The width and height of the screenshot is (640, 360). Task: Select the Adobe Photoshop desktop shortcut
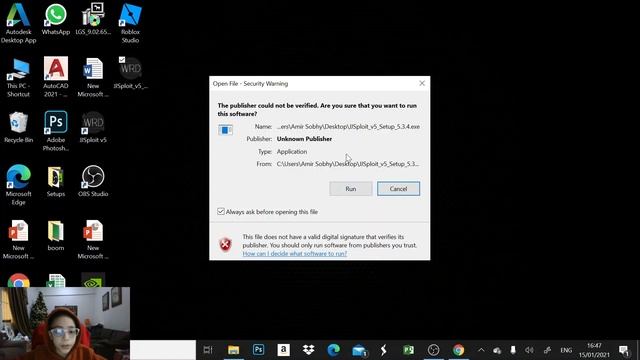coord(56,131)
